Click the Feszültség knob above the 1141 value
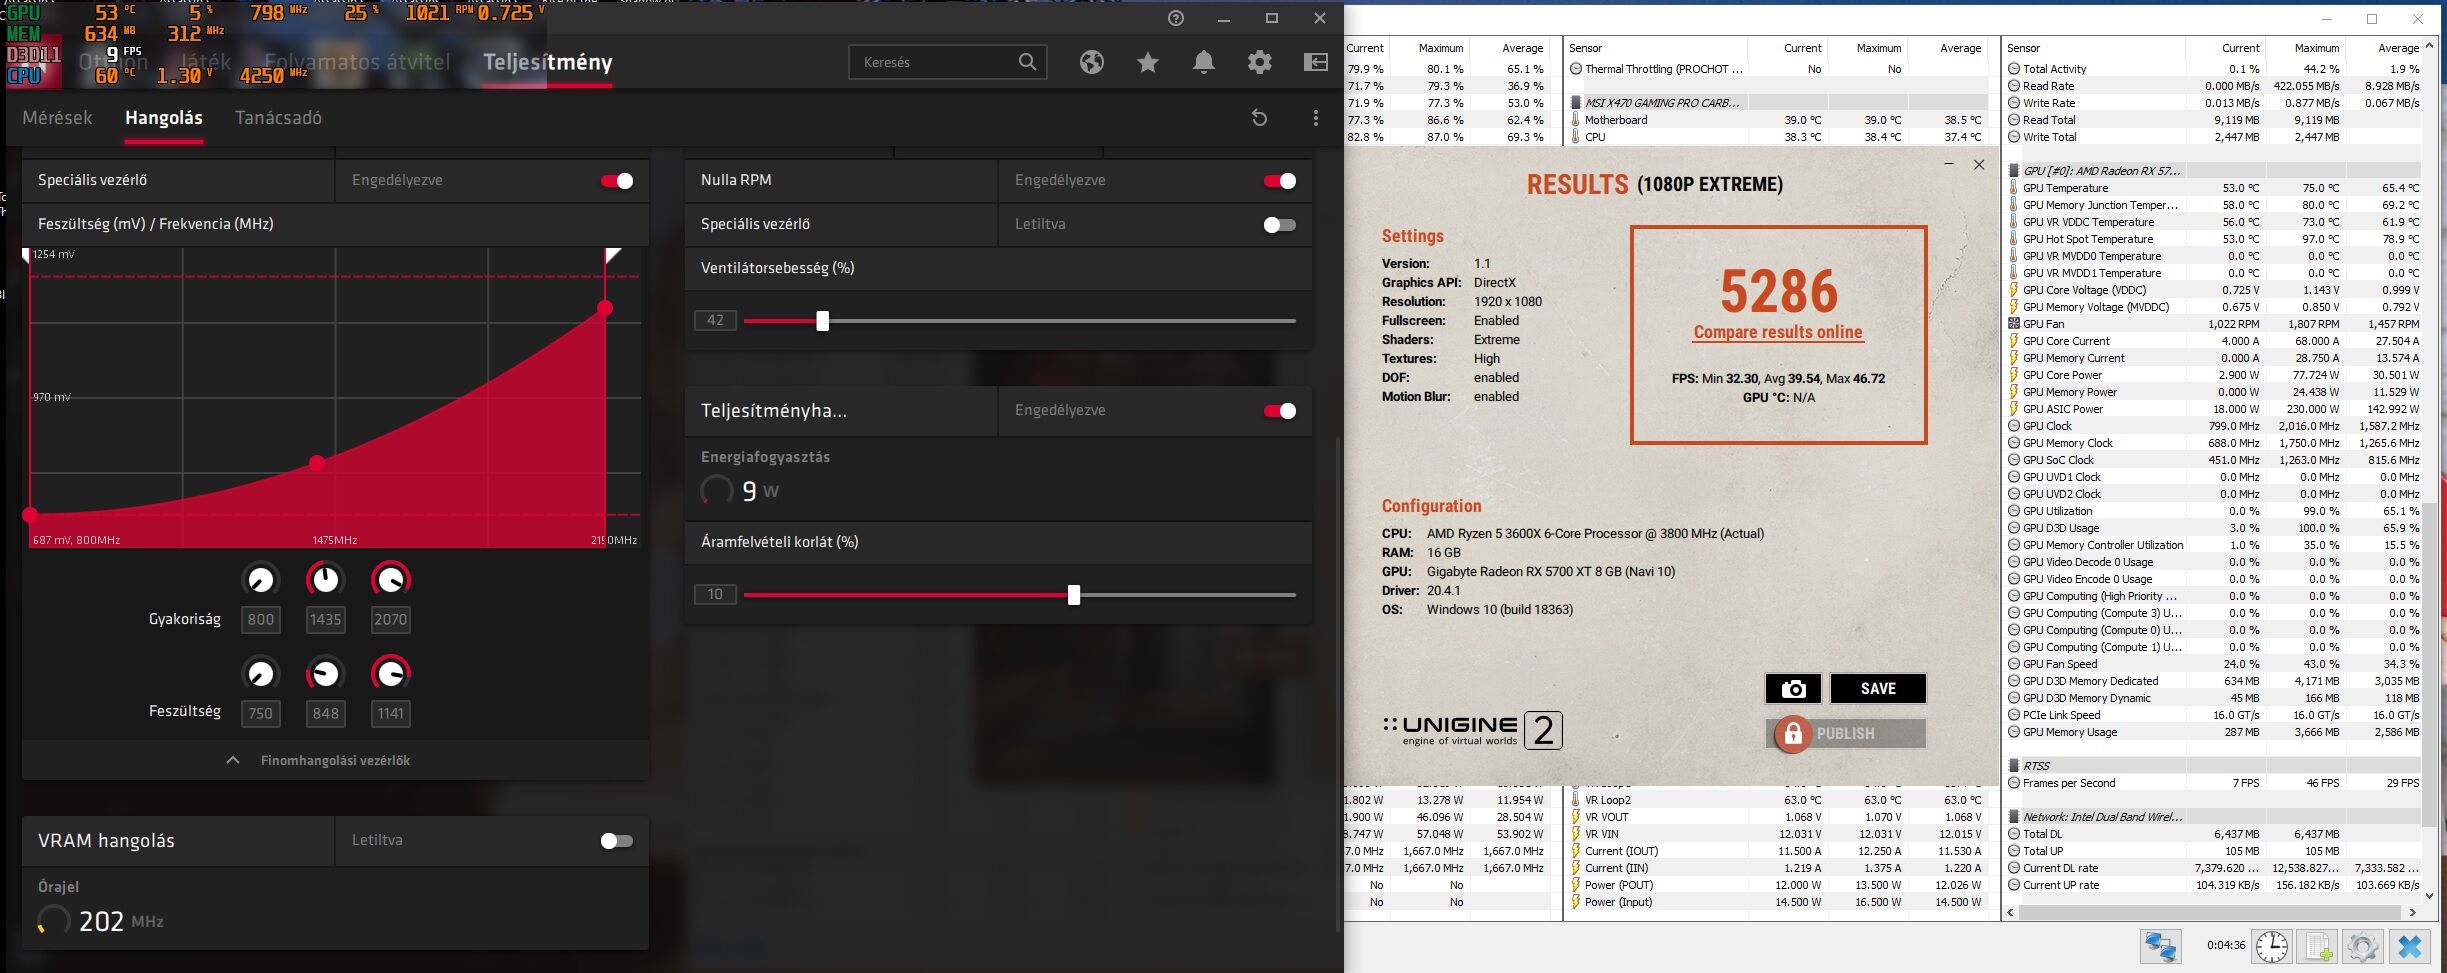 [x=390, y=674]
